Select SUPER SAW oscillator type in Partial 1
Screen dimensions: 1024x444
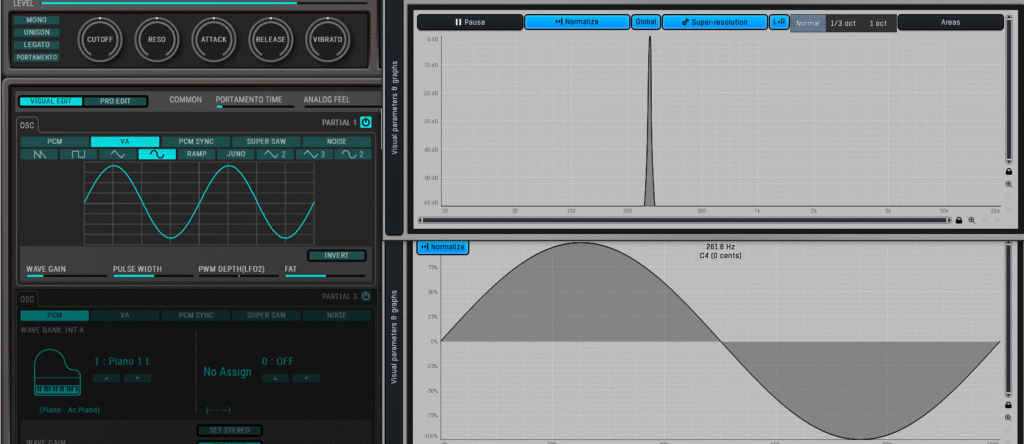pyautogui.click(x=267, y=141)
